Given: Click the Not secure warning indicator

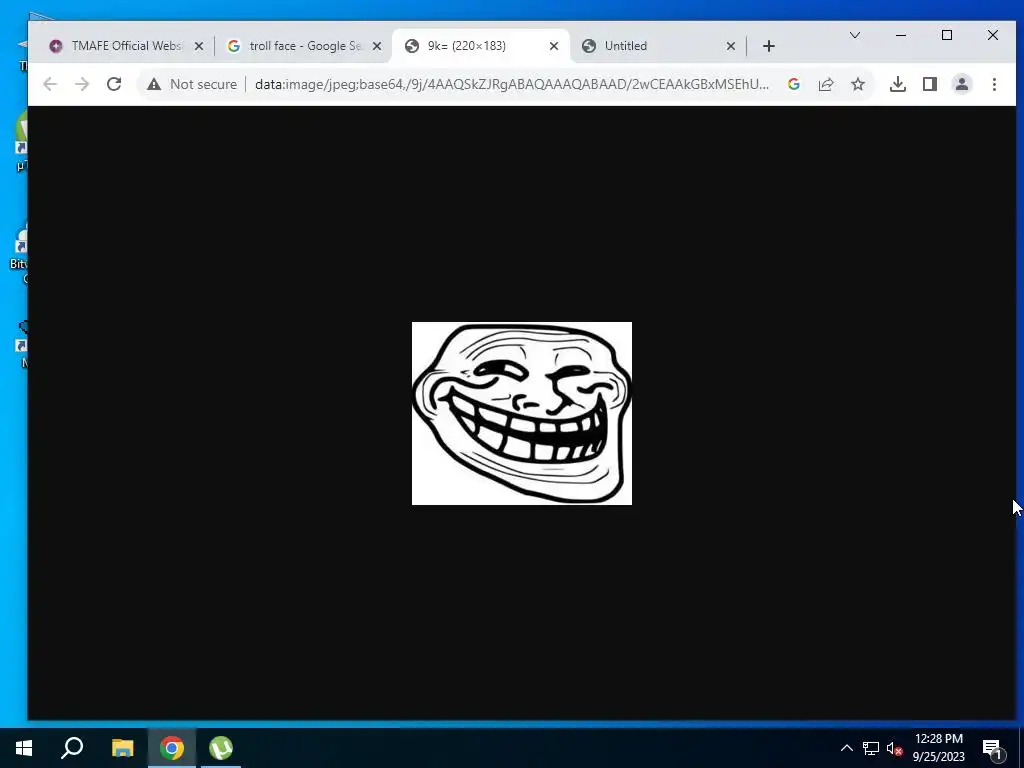Looking at the screenshot, I should click(x=191, y=84).
